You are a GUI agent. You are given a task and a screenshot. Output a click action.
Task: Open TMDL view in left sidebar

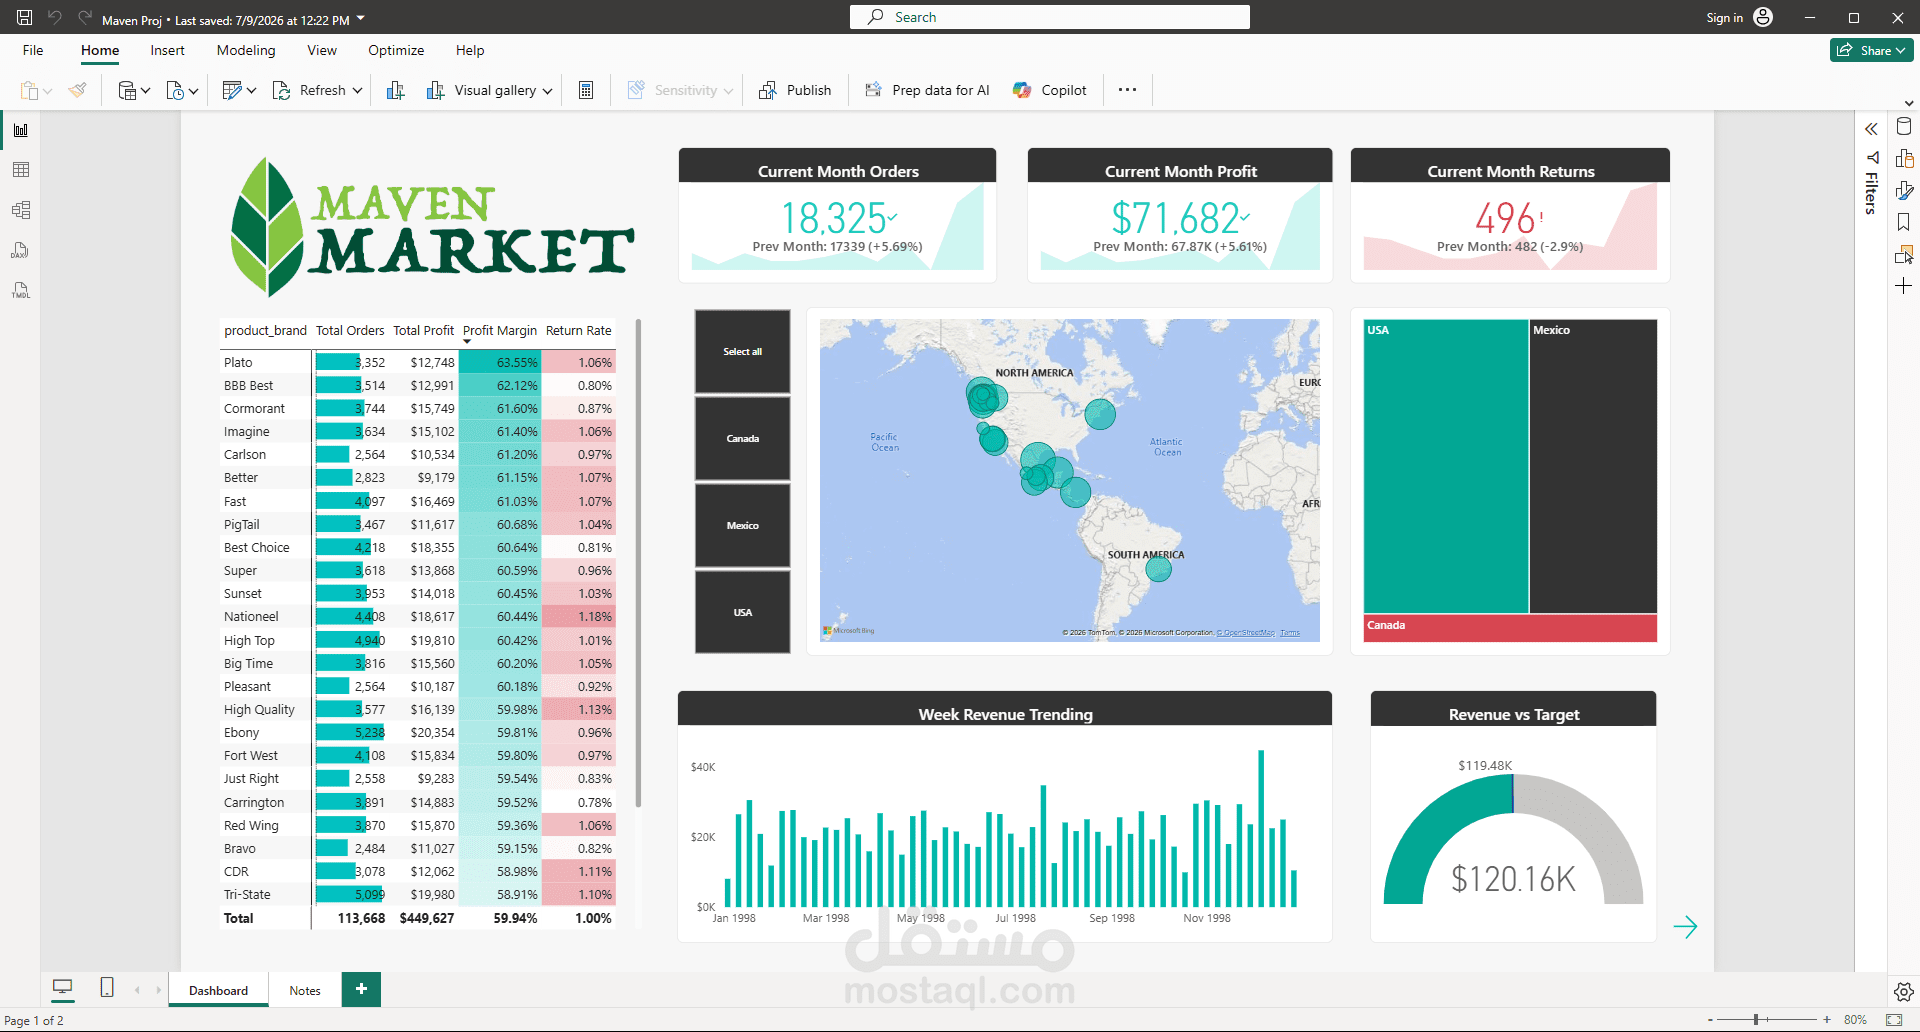tap(21, 290)
